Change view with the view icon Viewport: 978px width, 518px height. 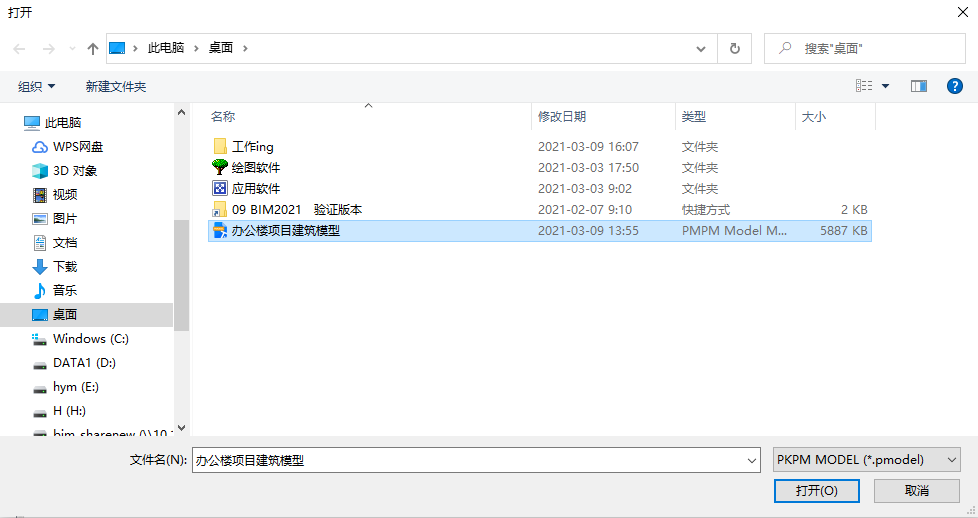pyautogui.click(x=864, y=86)
